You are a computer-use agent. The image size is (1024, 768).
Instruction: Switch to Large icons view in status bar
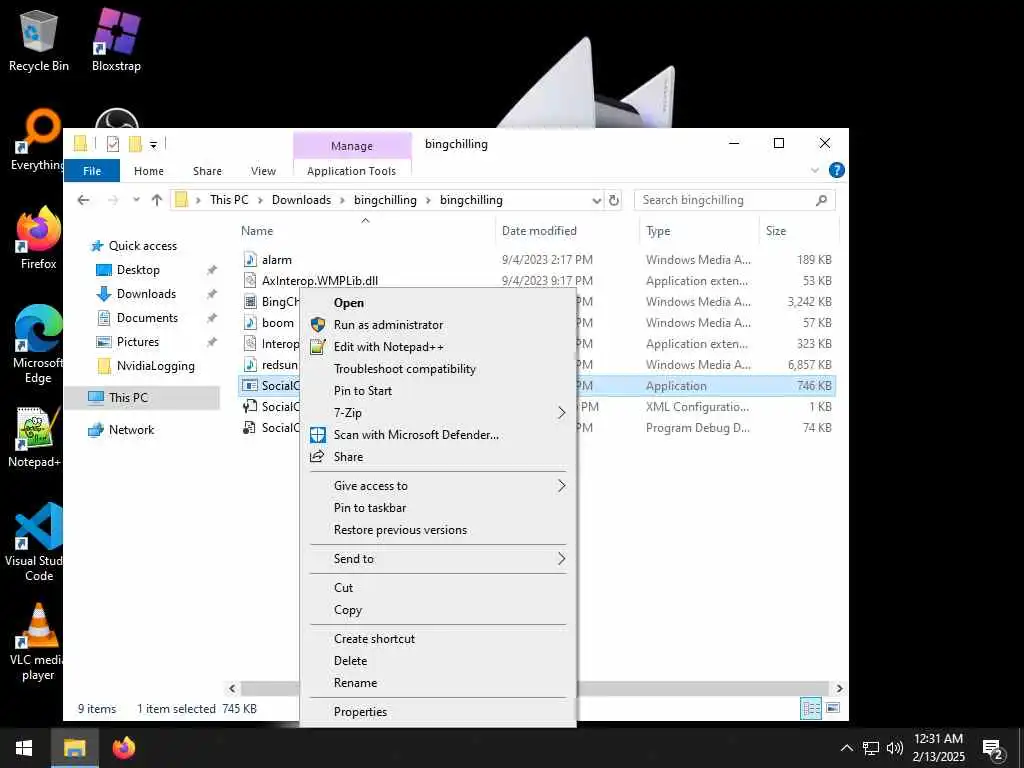[833, 708]
